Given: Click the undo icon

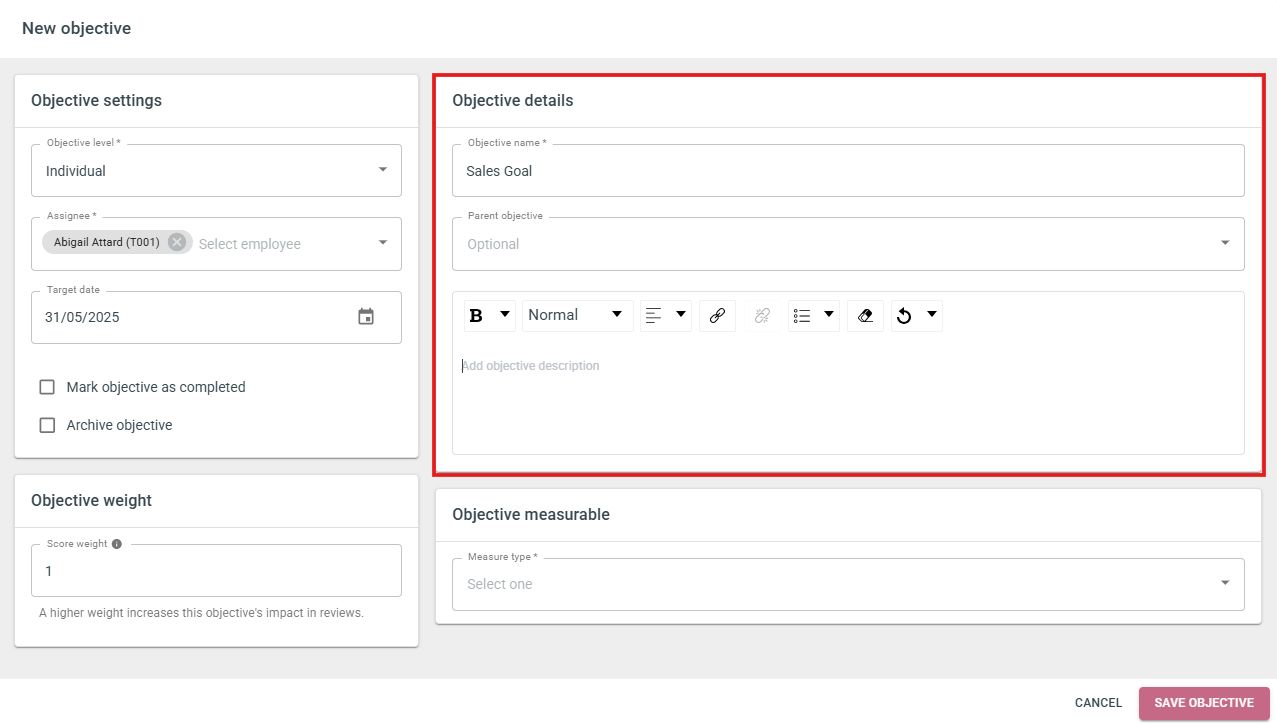Looking at the screenshot, I should (904, 316).
